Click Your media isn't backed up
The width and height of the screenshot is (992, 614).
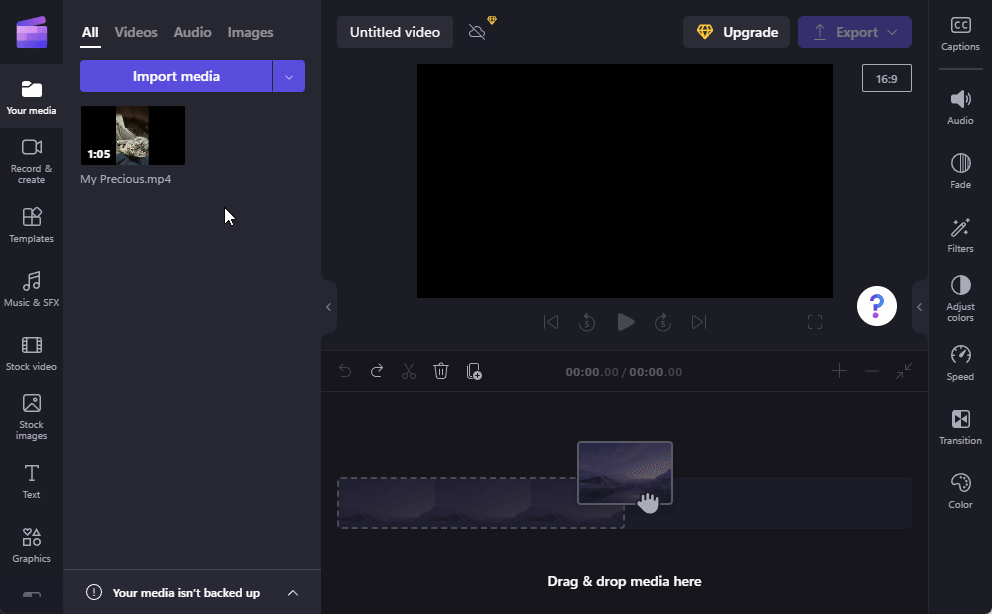[x=186, y=592]
